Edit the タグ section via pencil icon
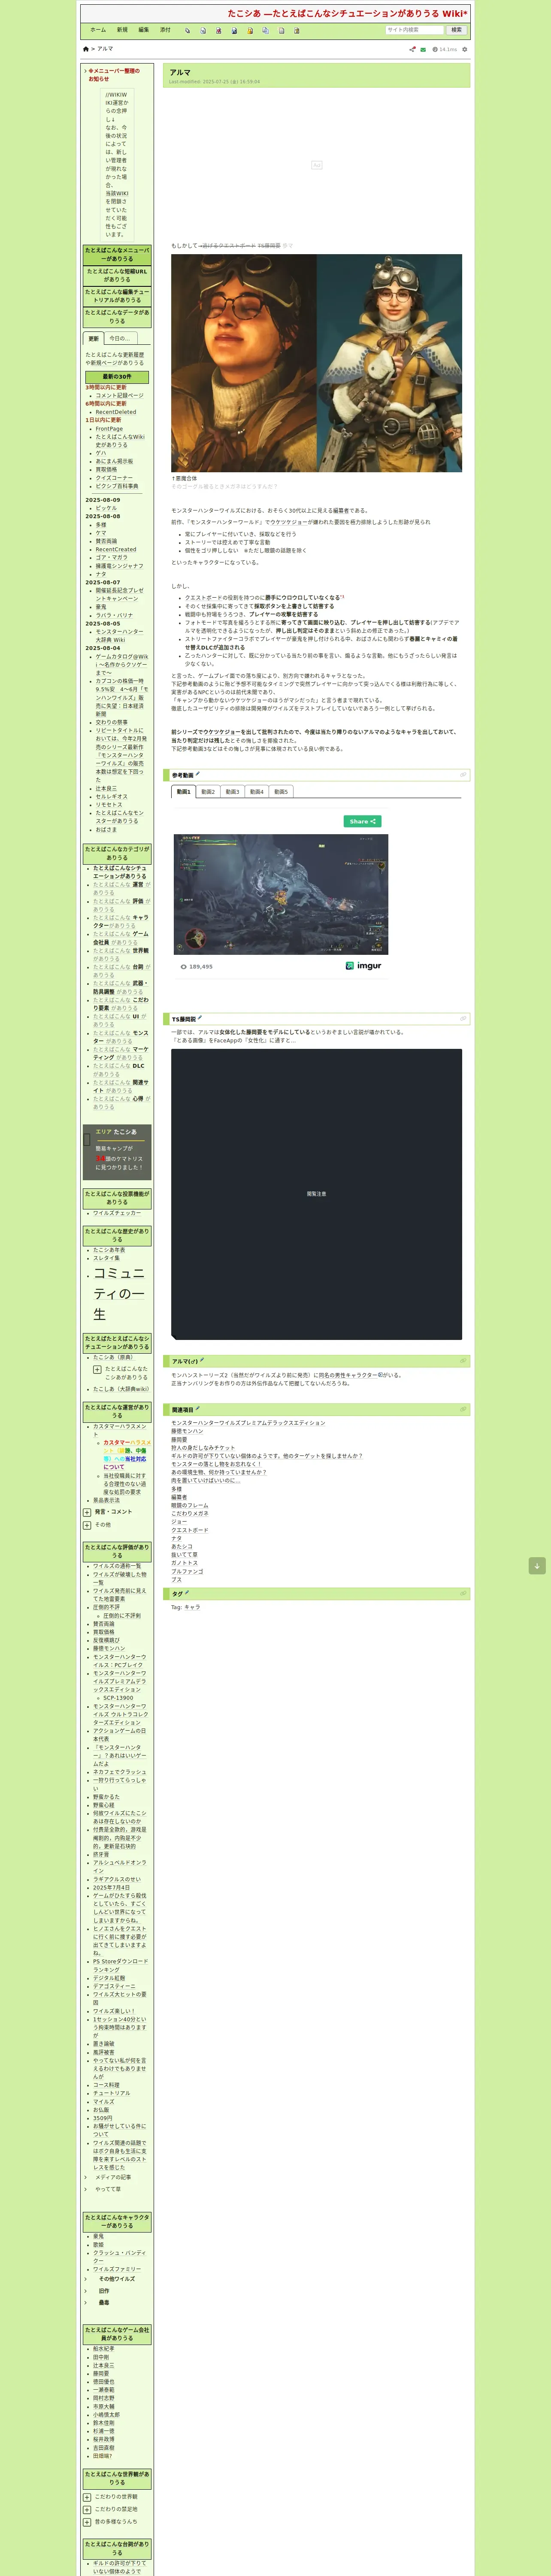Viewport: 551px width, 2576px height. (x=187, y=1593)
